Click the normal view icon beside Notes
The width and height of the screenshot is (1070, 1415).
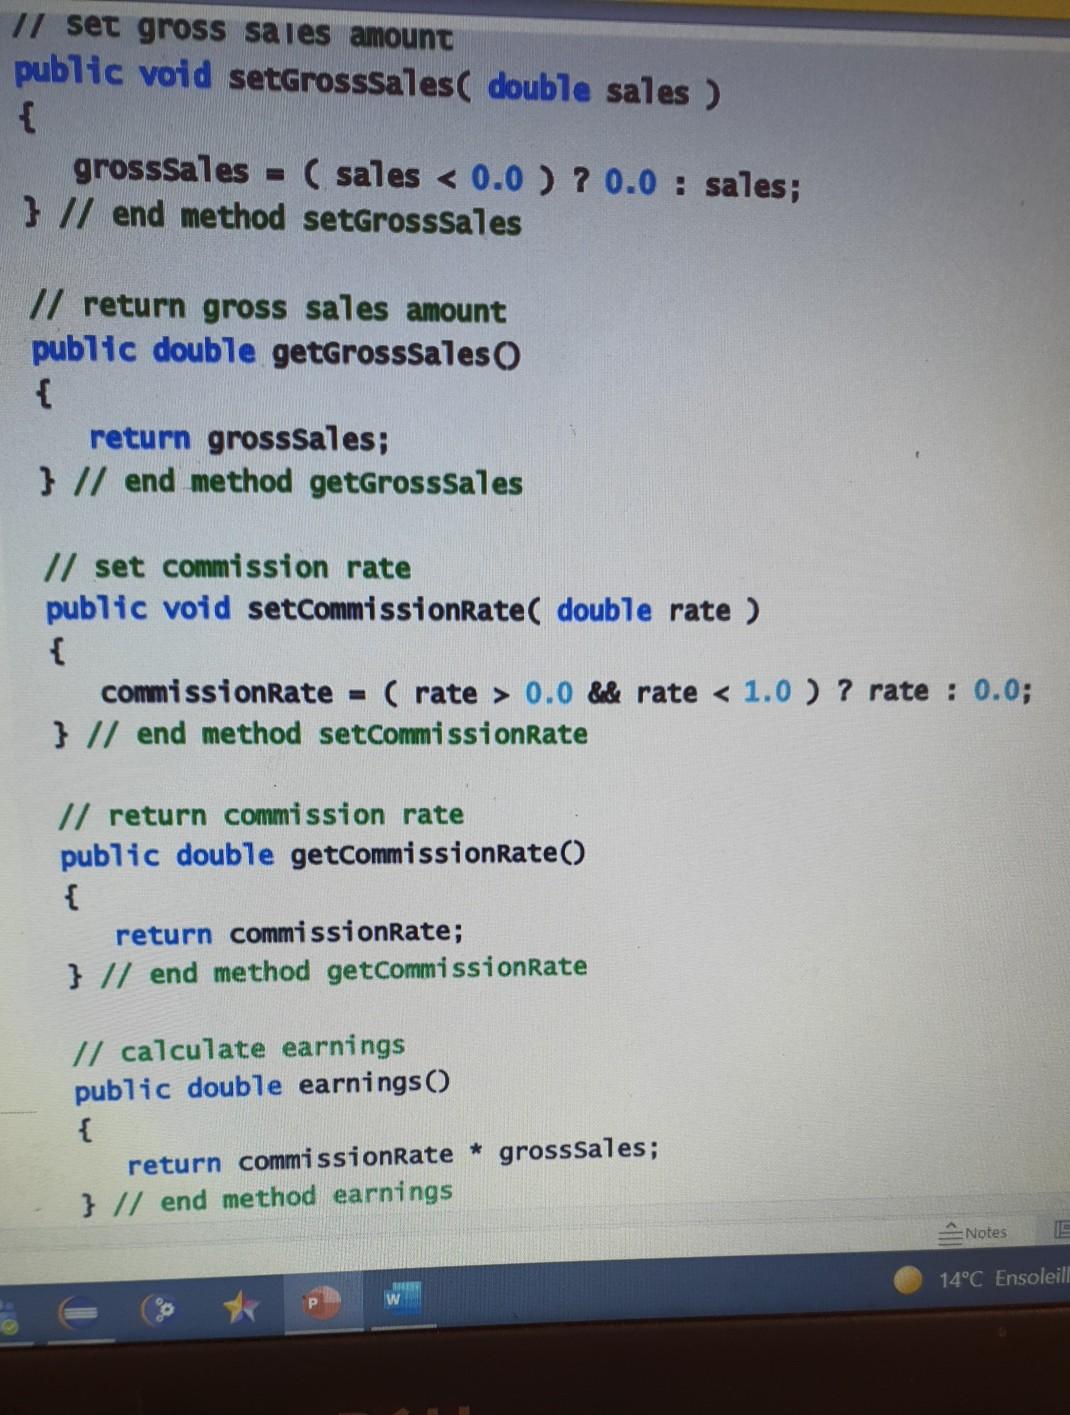tap(1062, 1230)
